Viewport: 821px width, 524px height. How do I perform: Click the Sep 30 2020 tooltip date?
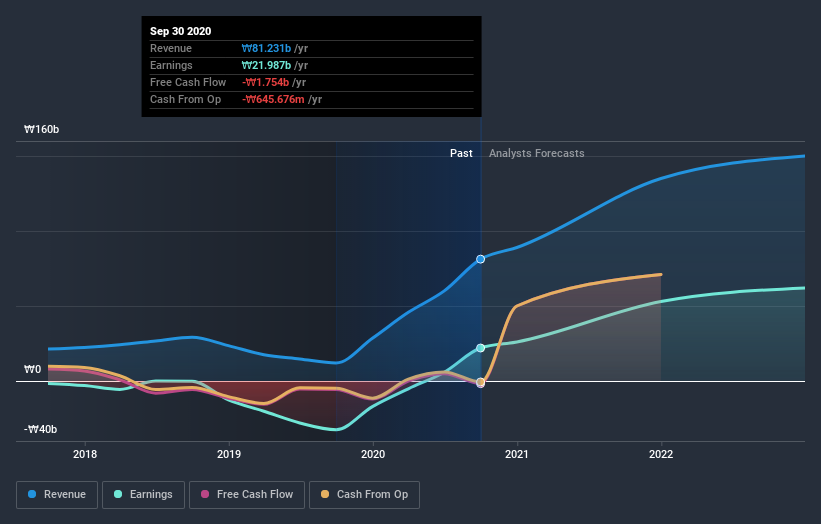[181, 31]
